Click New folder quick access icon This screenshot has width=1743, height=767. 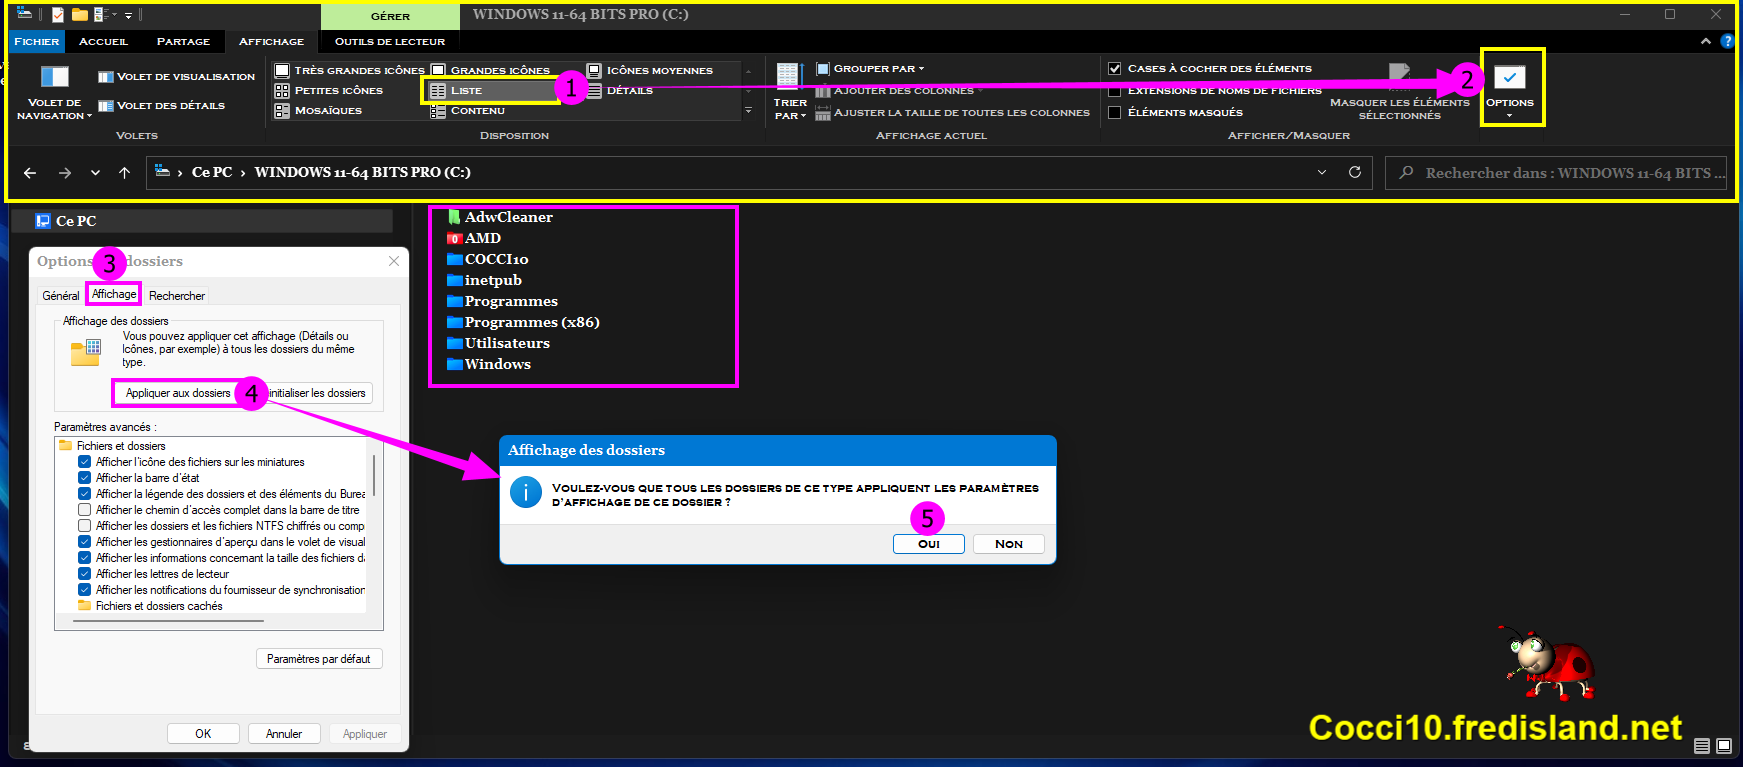tap(80, 15)
